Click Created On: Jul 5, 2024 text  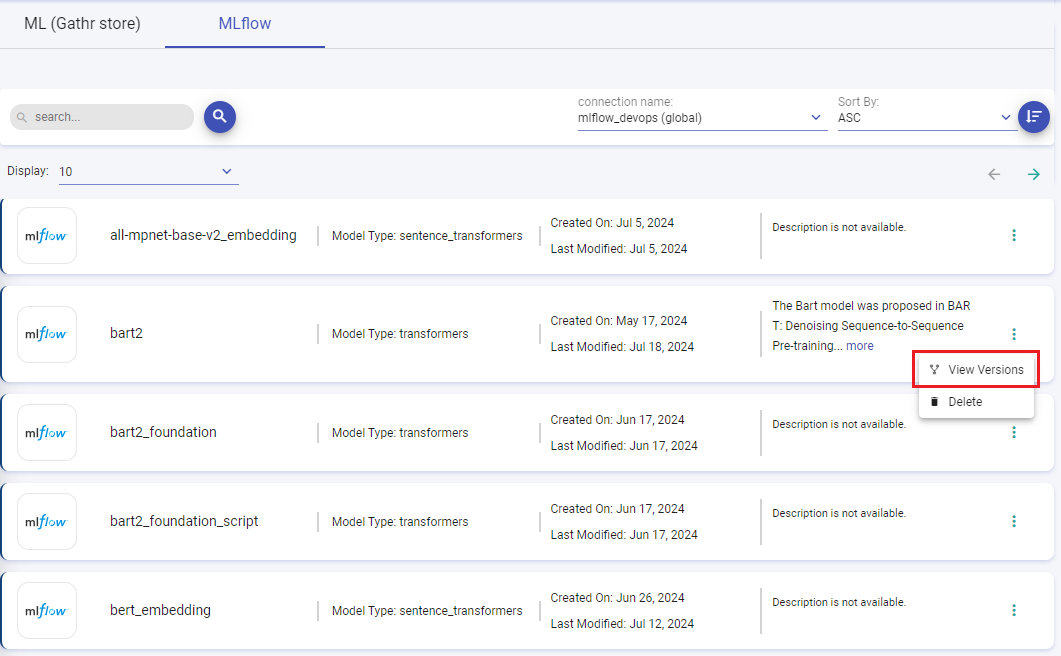612,223
